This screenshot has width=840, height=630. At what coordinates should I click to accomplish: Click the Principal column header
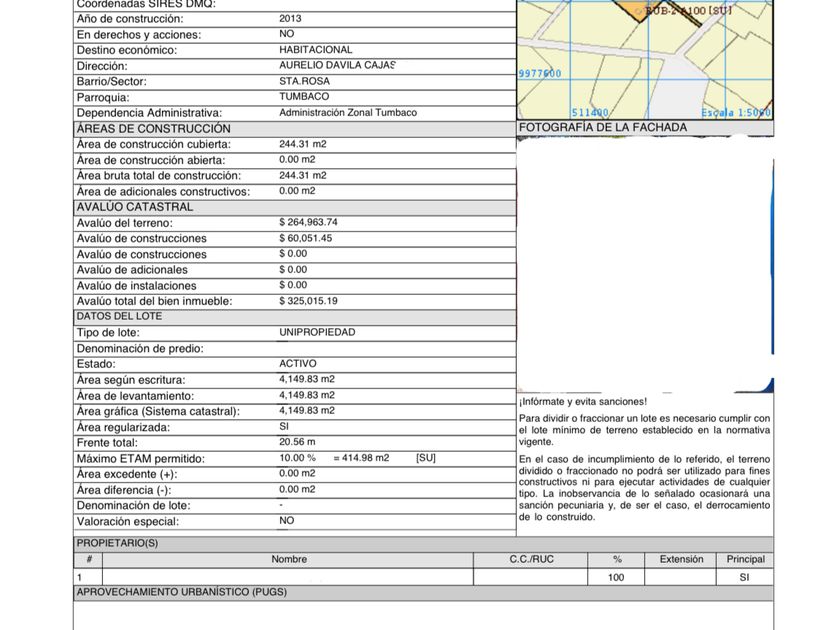pyautogui.click(x=746, y=559)
